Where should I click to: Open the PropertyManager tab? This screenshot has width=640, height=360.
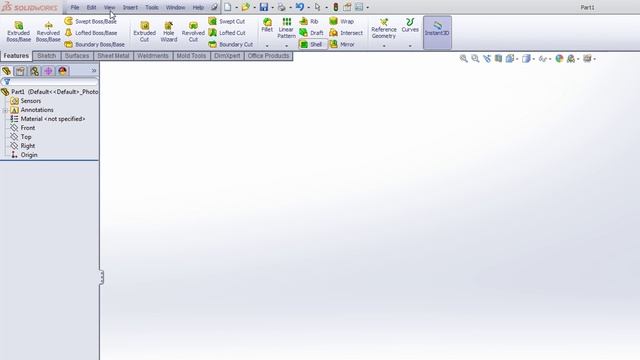point(20,71)
